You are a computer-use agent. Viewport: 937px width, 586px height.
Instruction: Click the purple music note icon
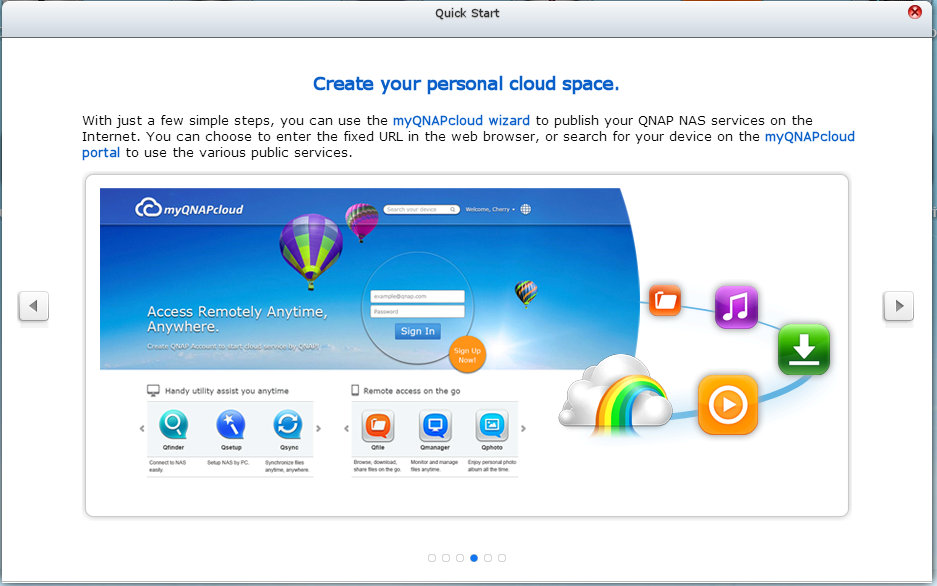click(736, 307)
